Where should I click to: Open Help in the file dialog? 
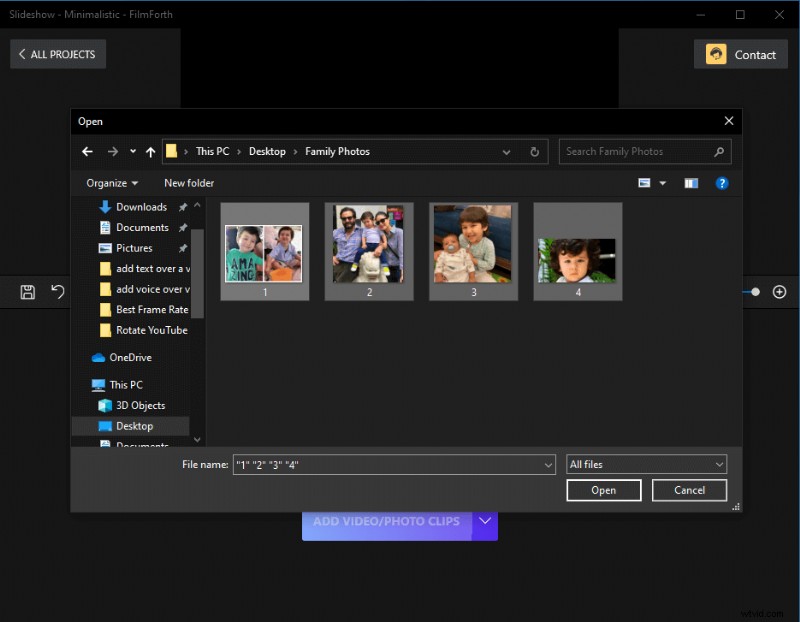tap(723, 183)
